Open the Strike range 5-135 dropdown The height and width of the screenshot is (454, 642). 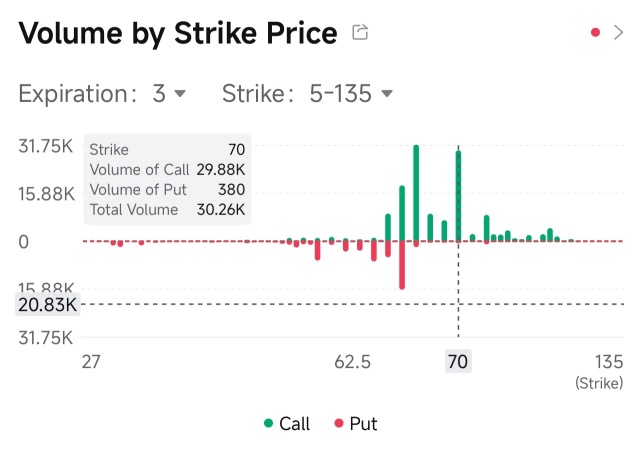(x=307, y=93)
